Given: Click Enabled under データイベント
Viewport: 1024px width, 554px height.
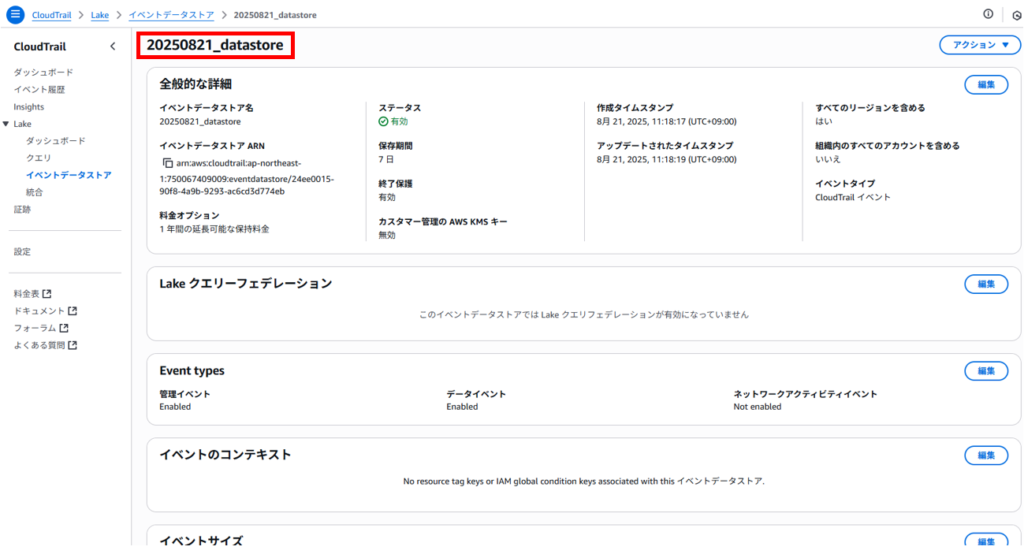Looking at the screenshot, I should 462,406.
